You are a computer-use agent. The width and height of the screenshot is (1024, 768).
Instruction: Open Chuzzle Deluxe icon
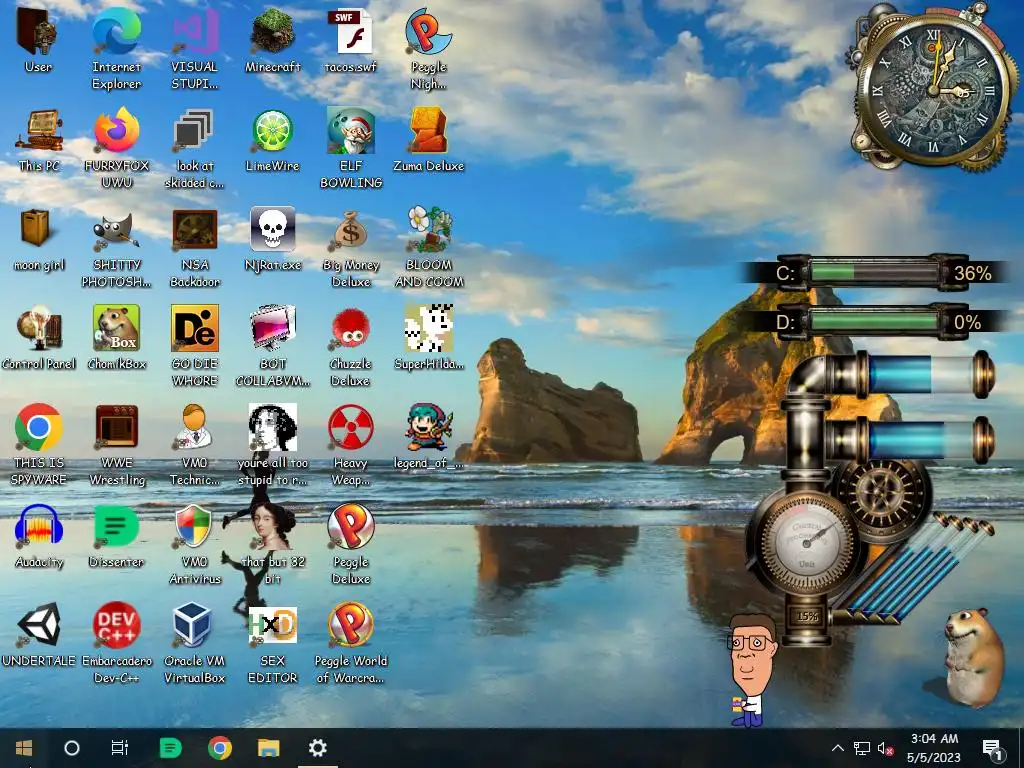[x=351, y=328]
